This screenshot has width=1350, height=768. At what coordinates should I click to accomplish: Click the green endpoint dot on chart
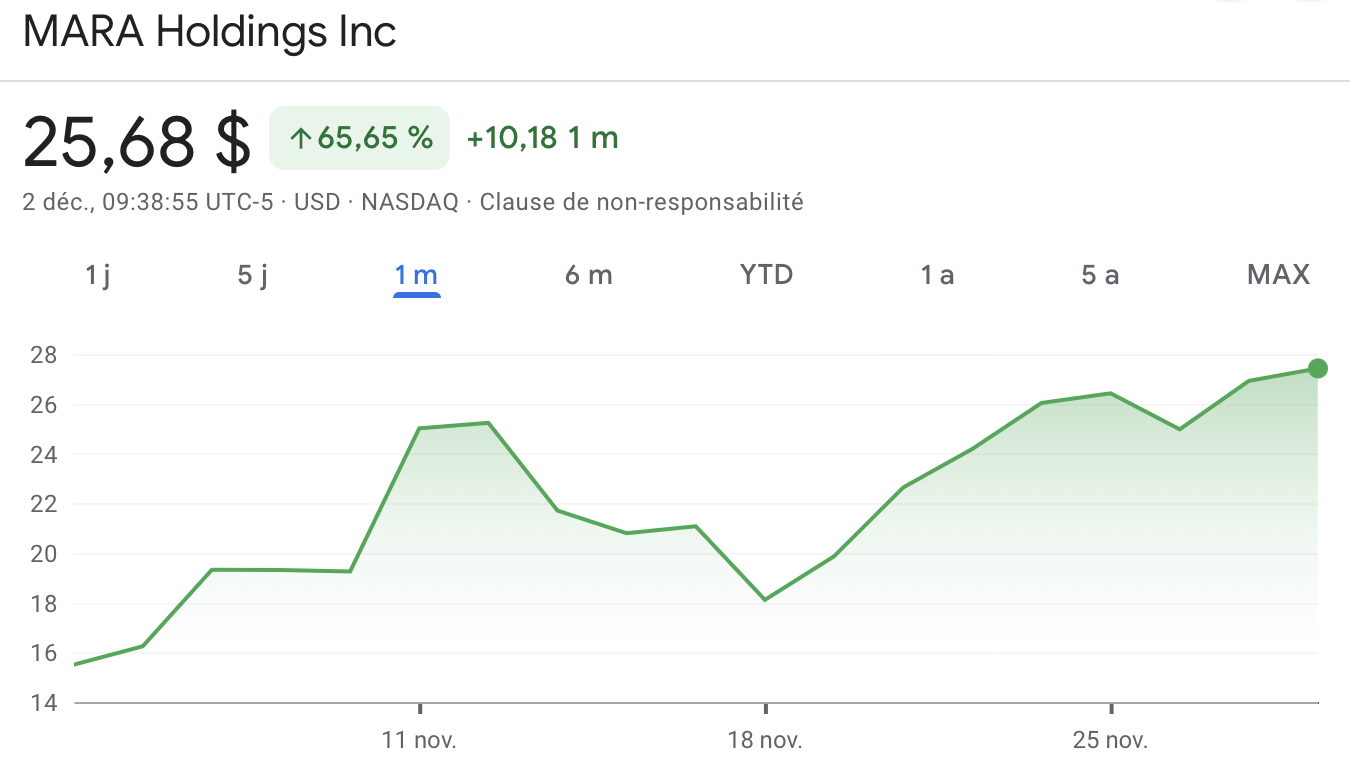[1317, 369]
